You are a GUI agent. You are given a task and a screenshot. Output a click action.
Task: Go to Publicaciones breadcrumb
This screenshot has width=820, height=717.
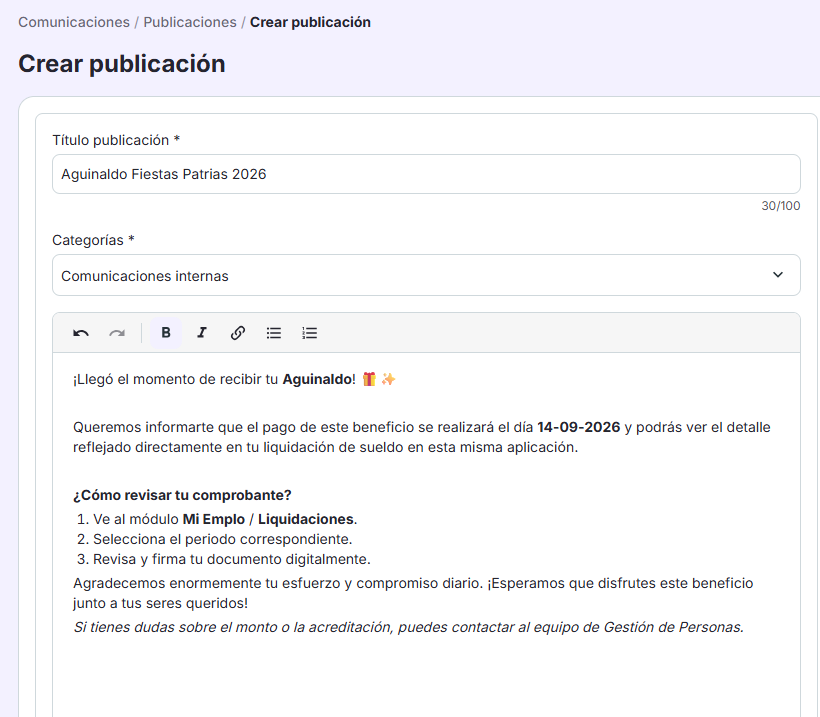coord(190,22)
